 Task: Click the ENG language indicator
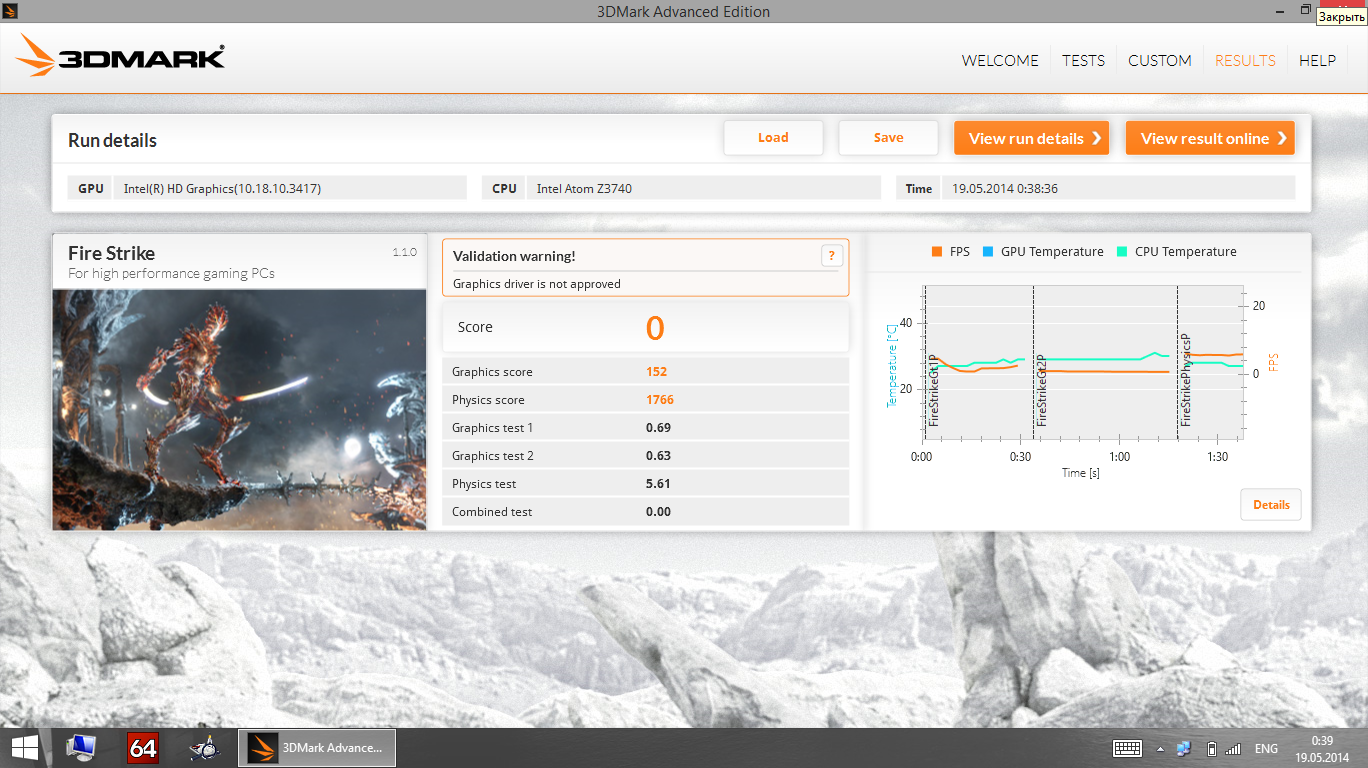pos(1266,748)
